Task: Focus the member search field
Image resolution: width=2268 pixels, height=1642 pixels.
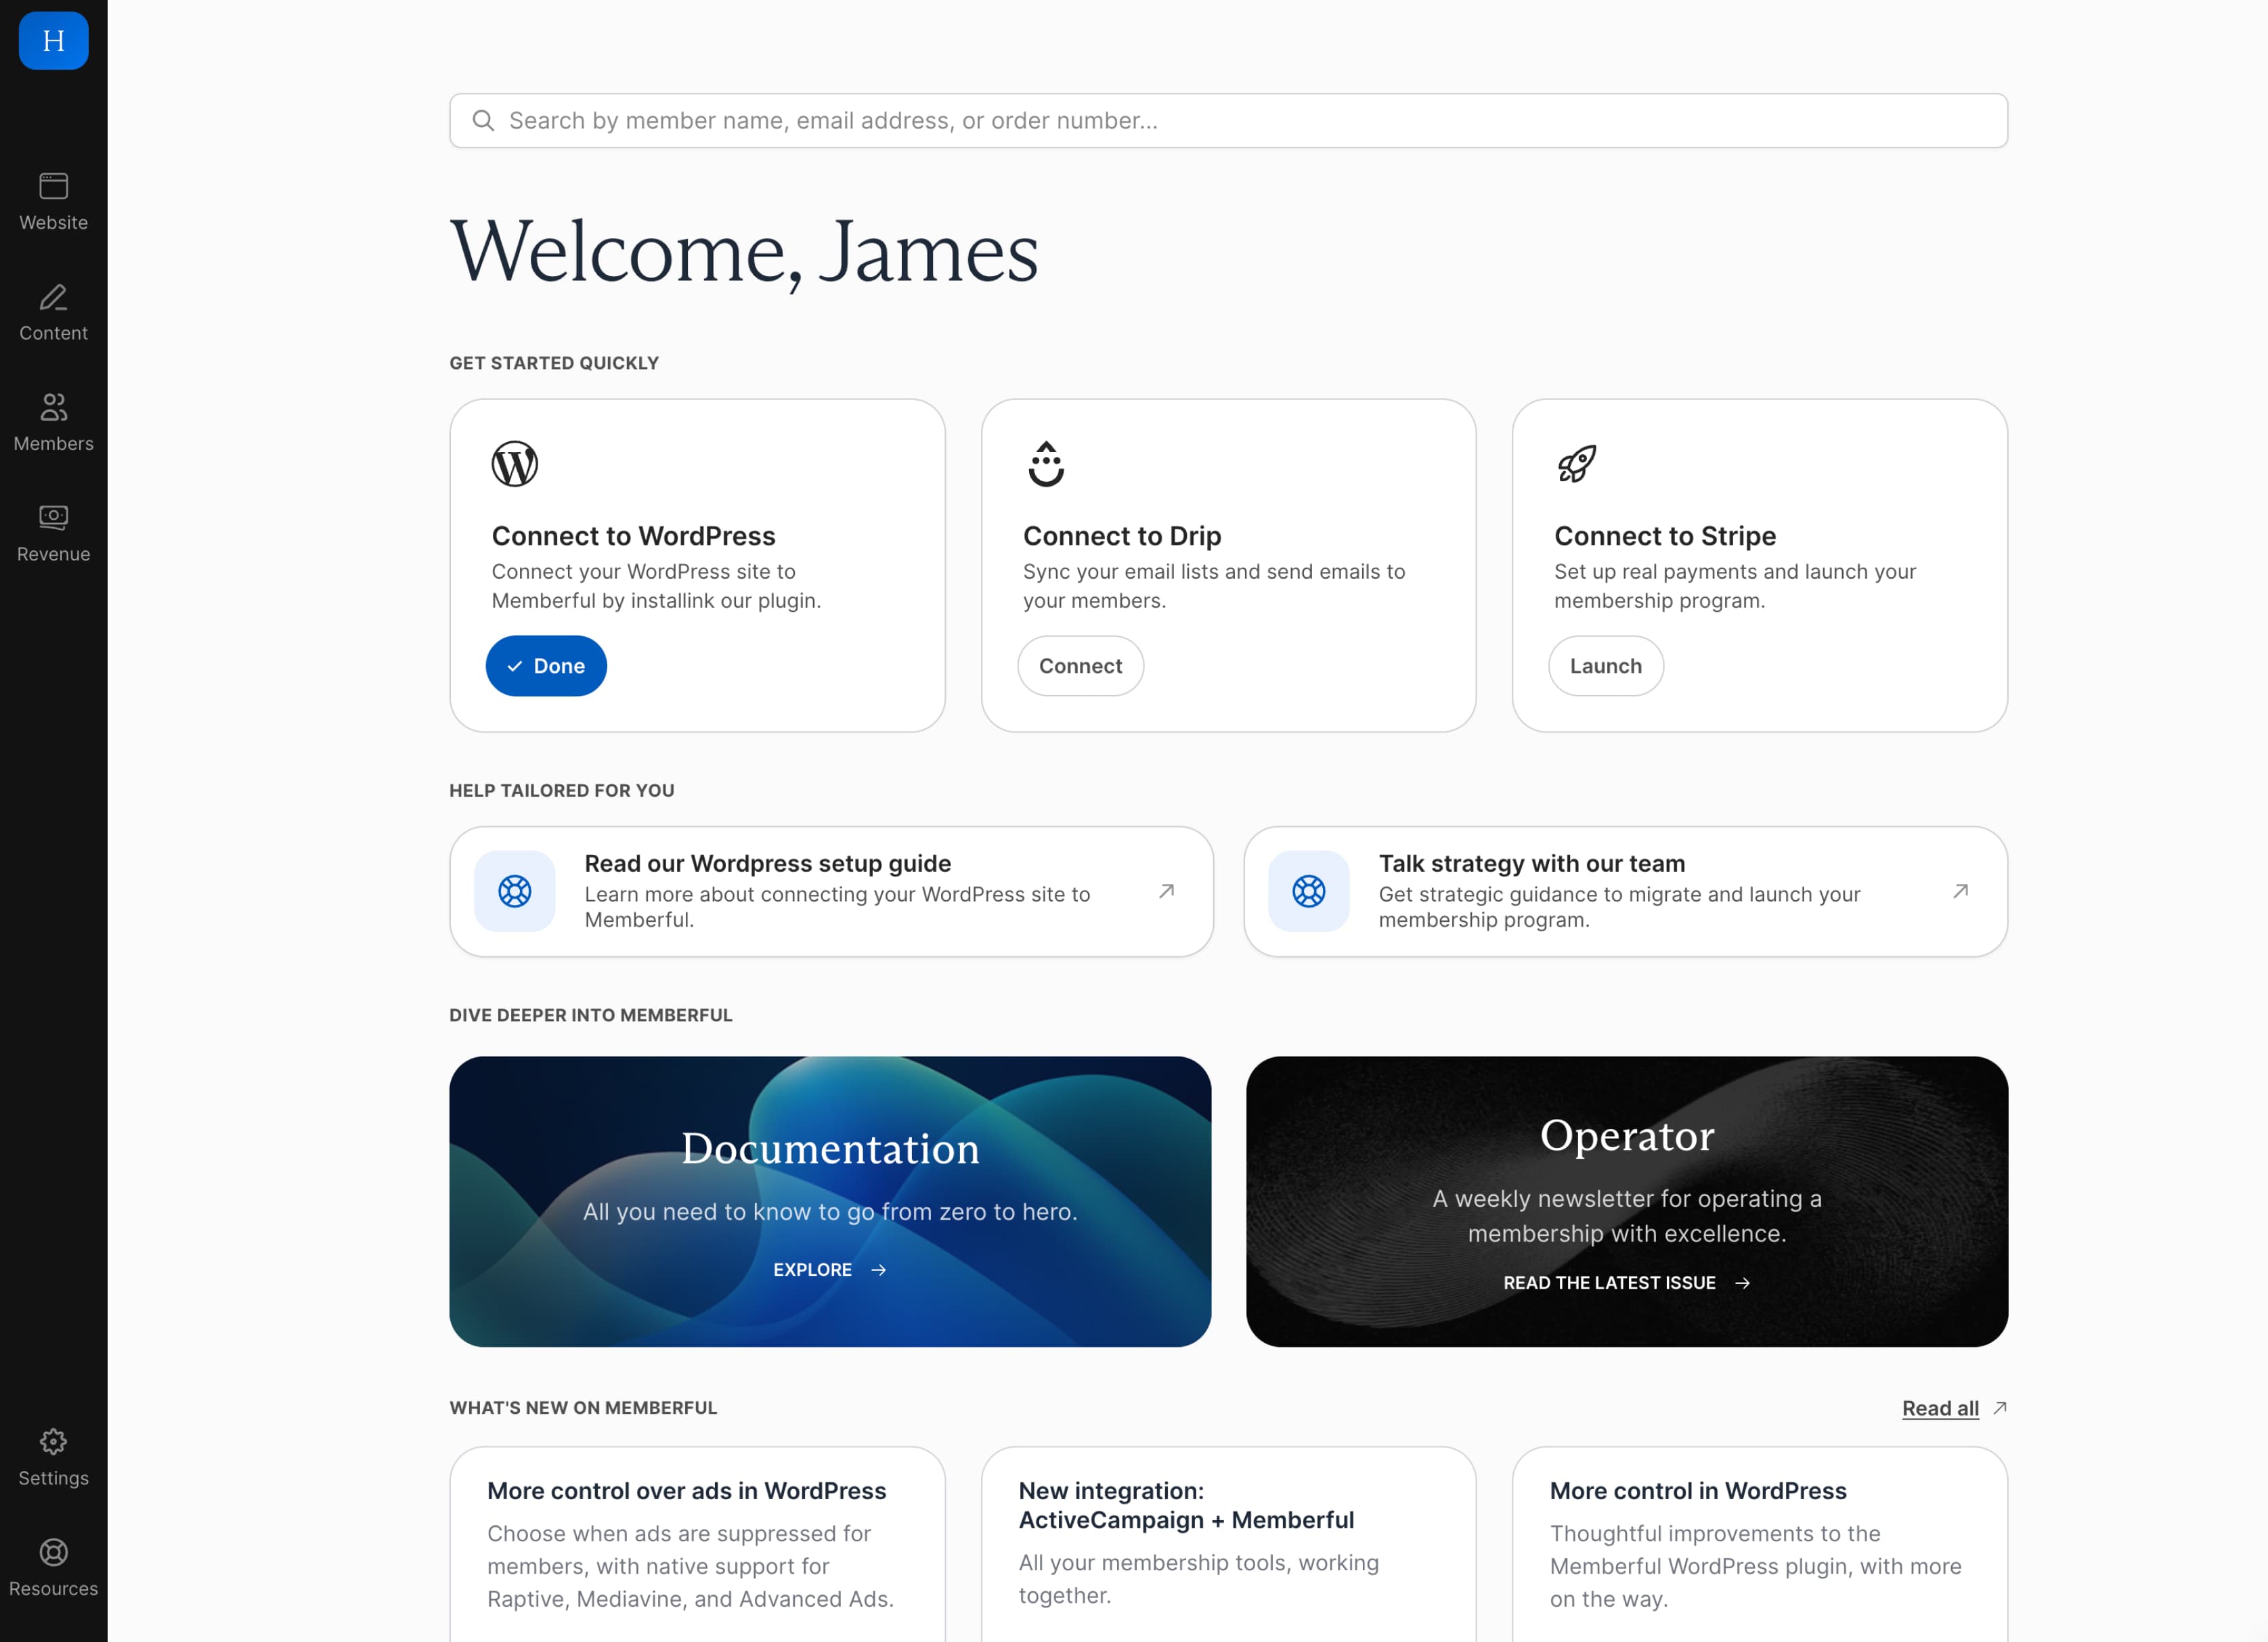Action: (x=1228, y=121)
